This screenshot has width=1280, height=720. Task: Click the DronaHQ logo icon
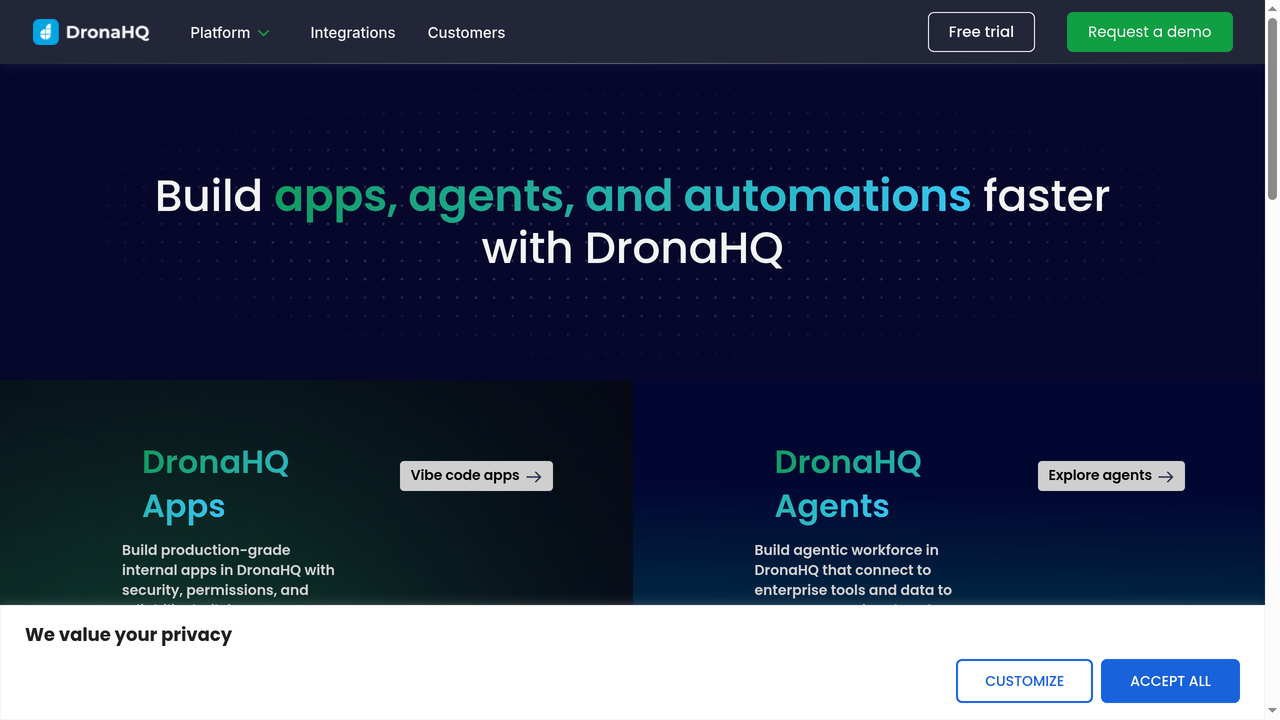tap(44, 32)
